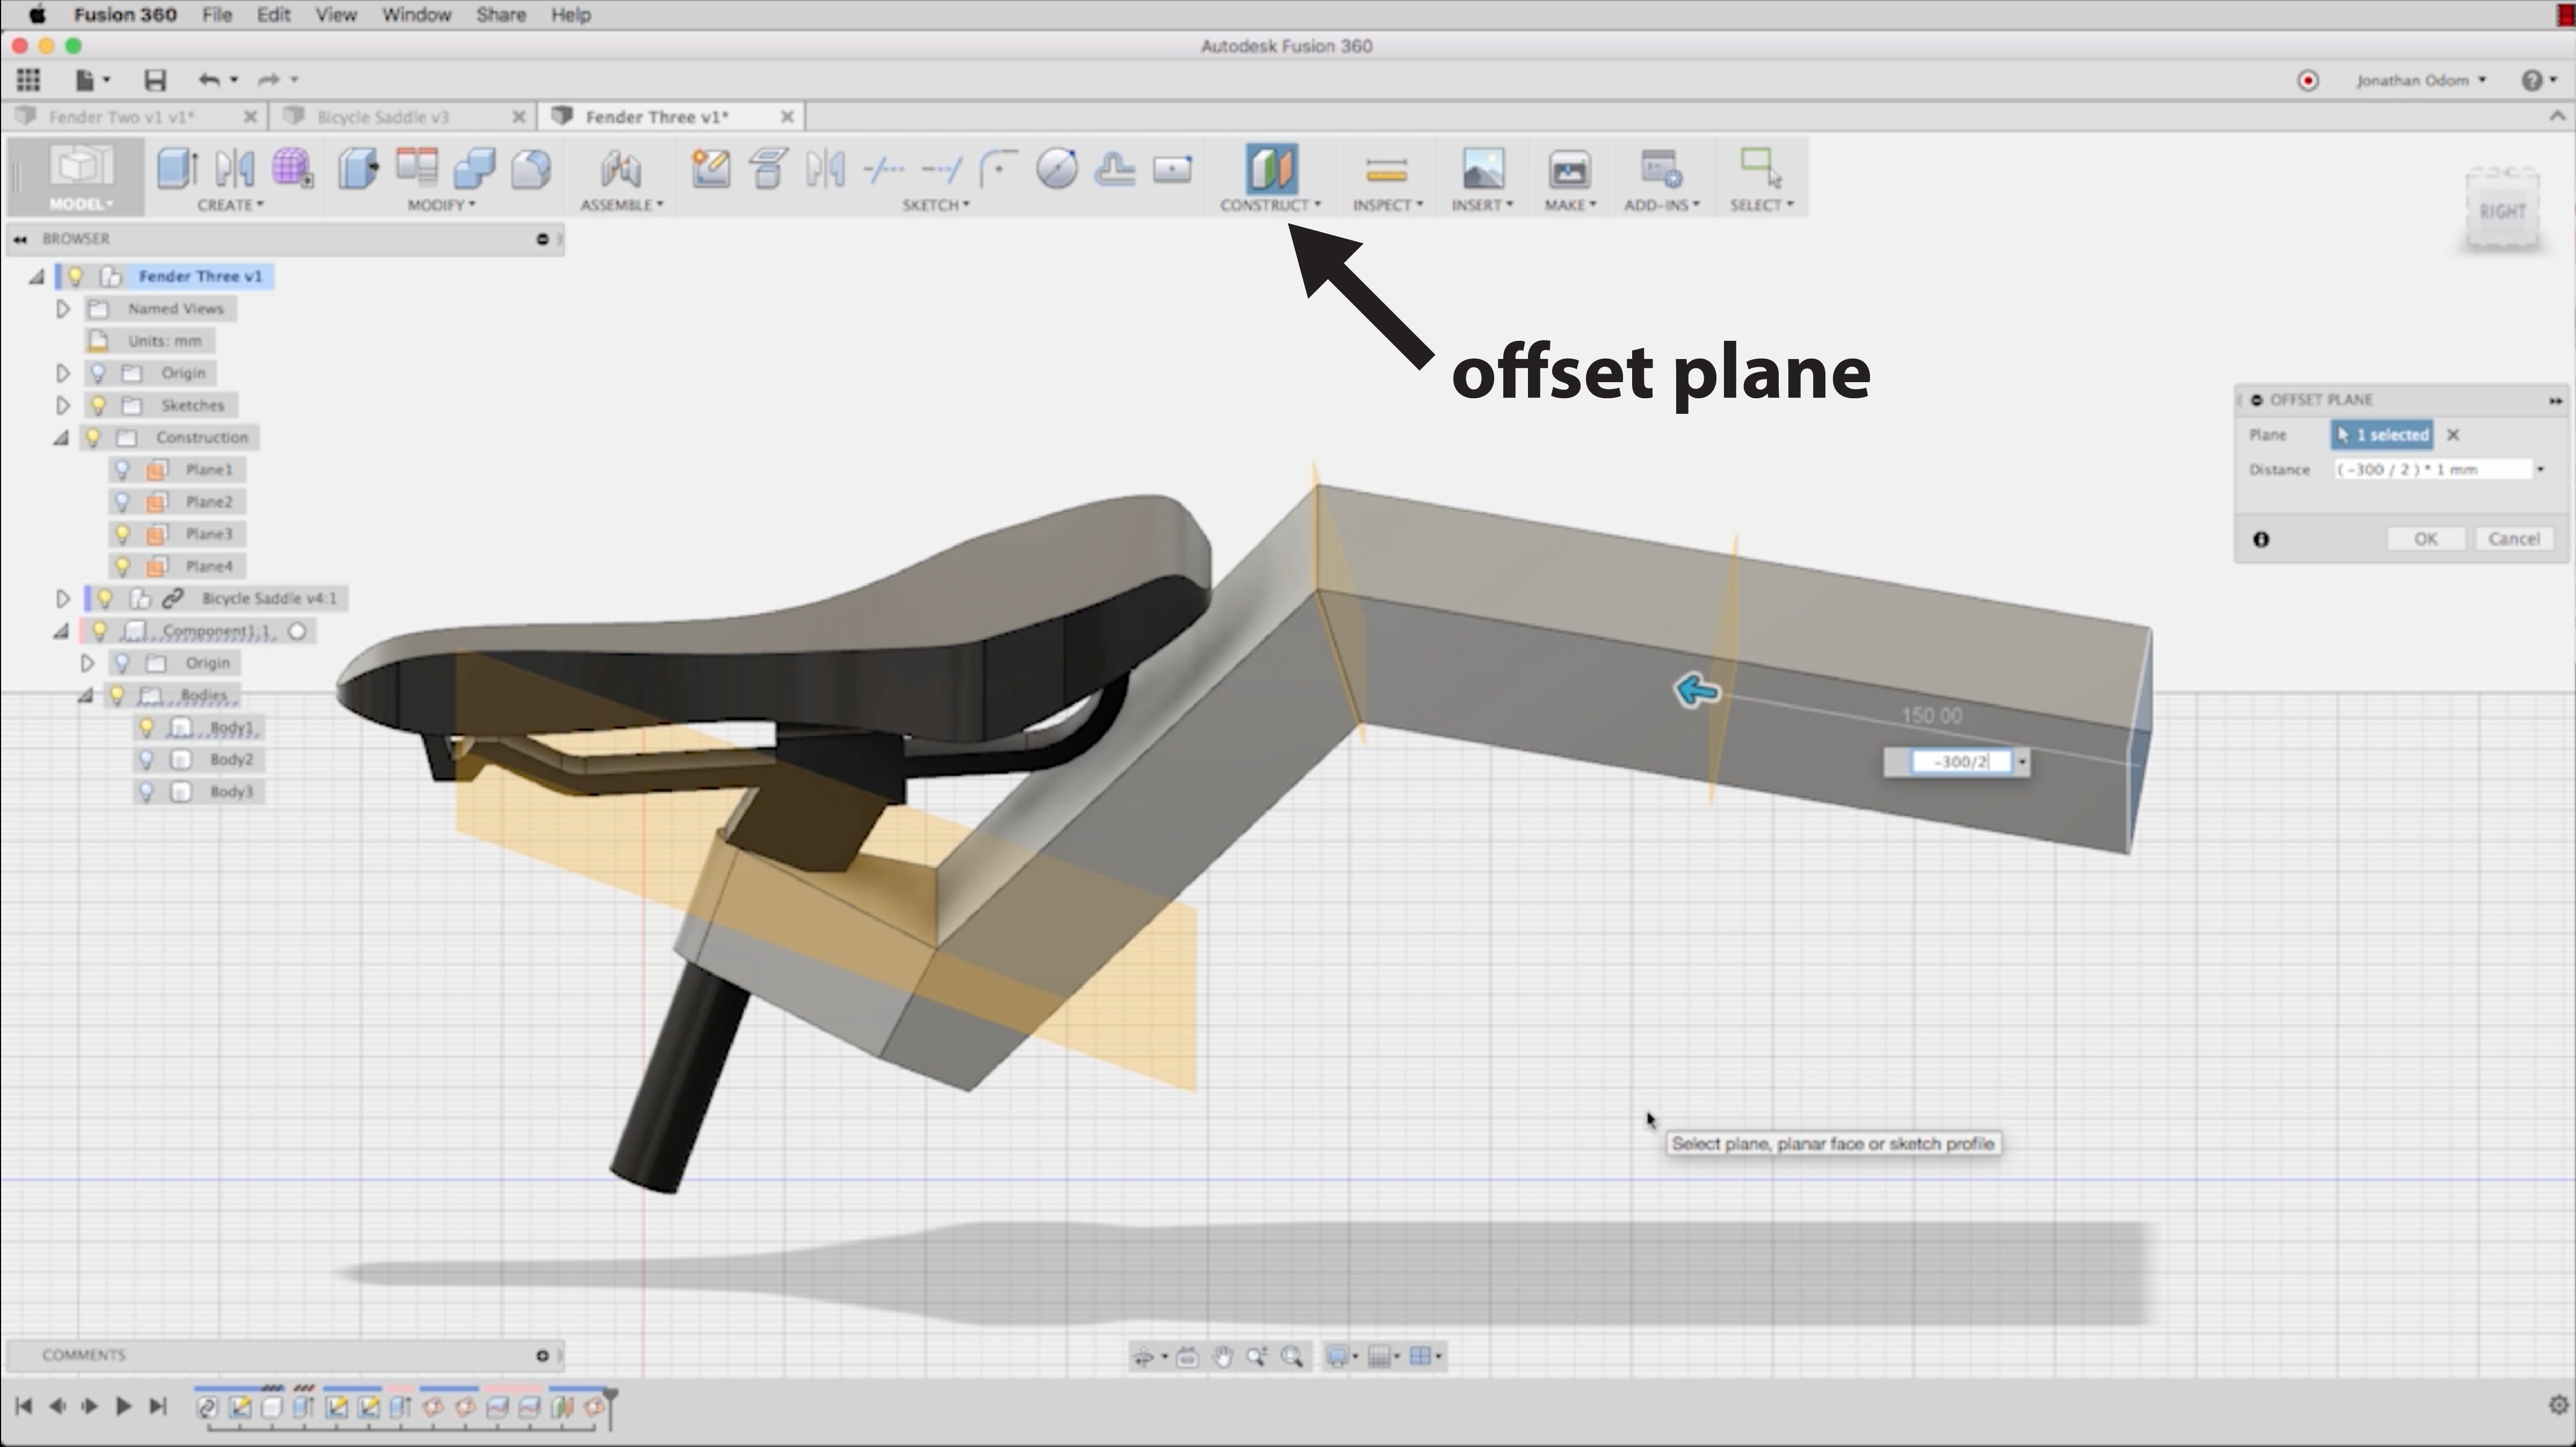The image size is (2576, 1447).
Task: Toggle visibility bulb for Body2
Action: point(147,759)
